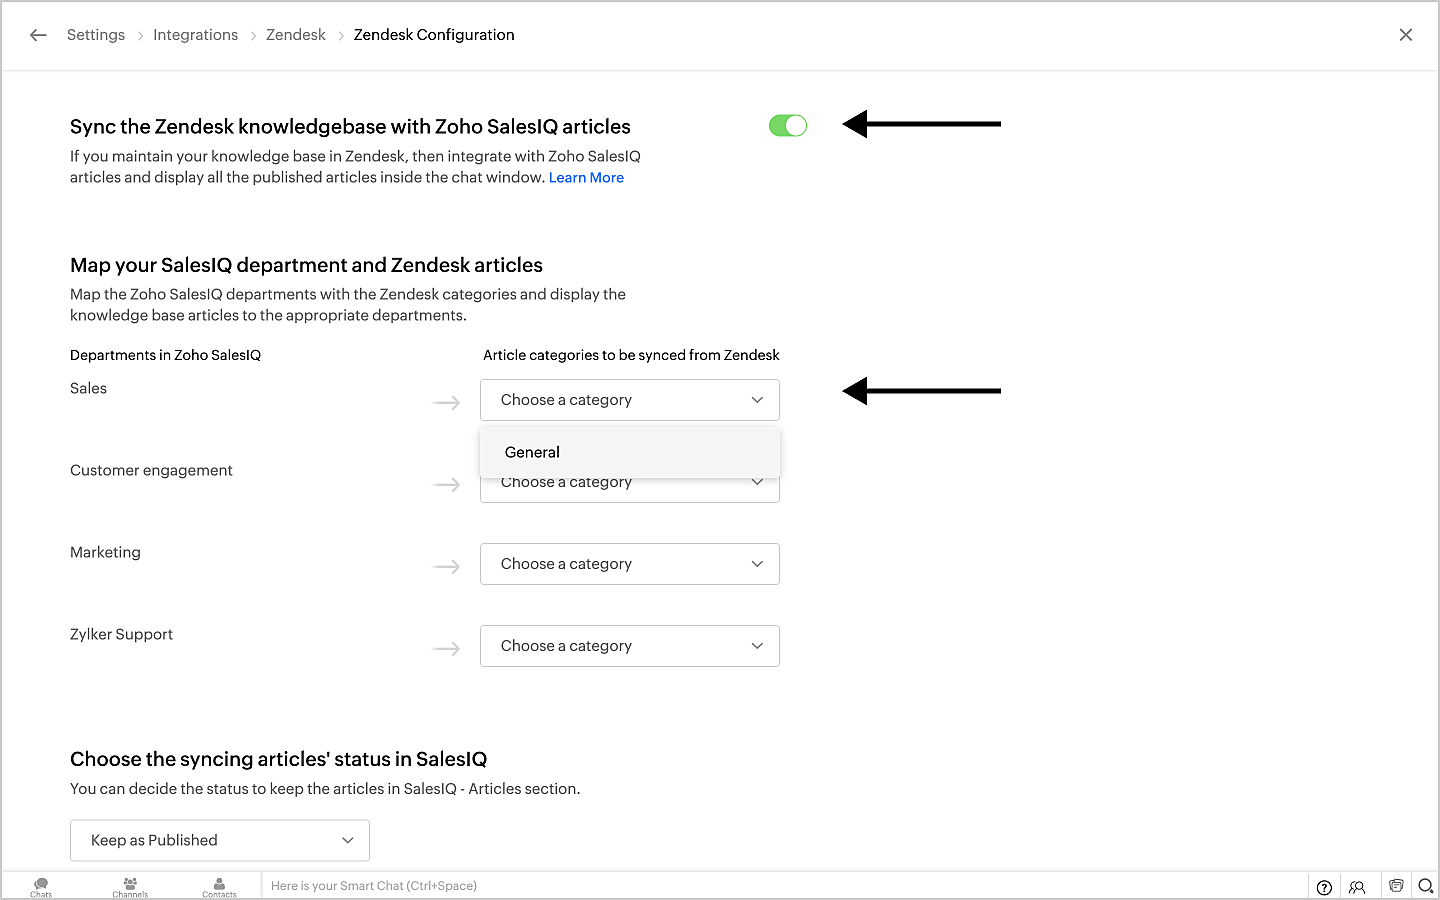
Task: Open the Zendesk breadcrumb link
Action: 296,35
